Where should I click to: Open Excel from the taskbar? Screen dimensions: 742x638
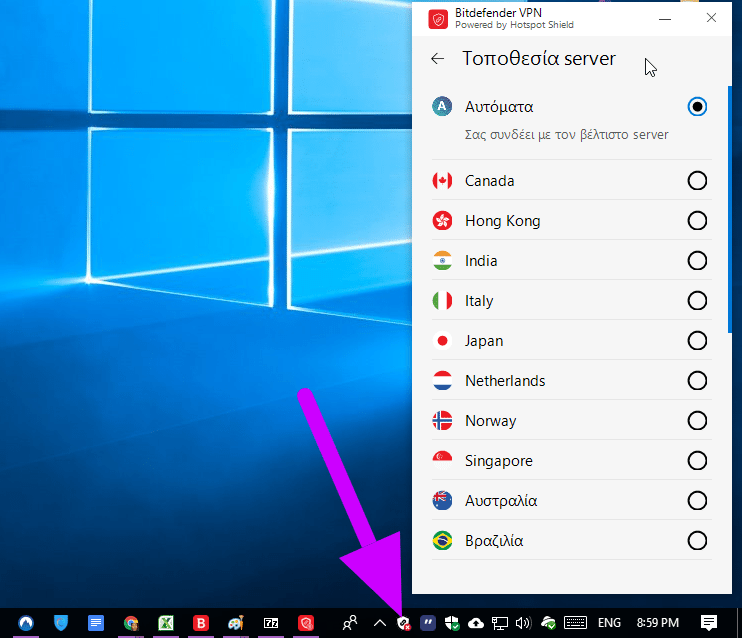pos(166,623)
